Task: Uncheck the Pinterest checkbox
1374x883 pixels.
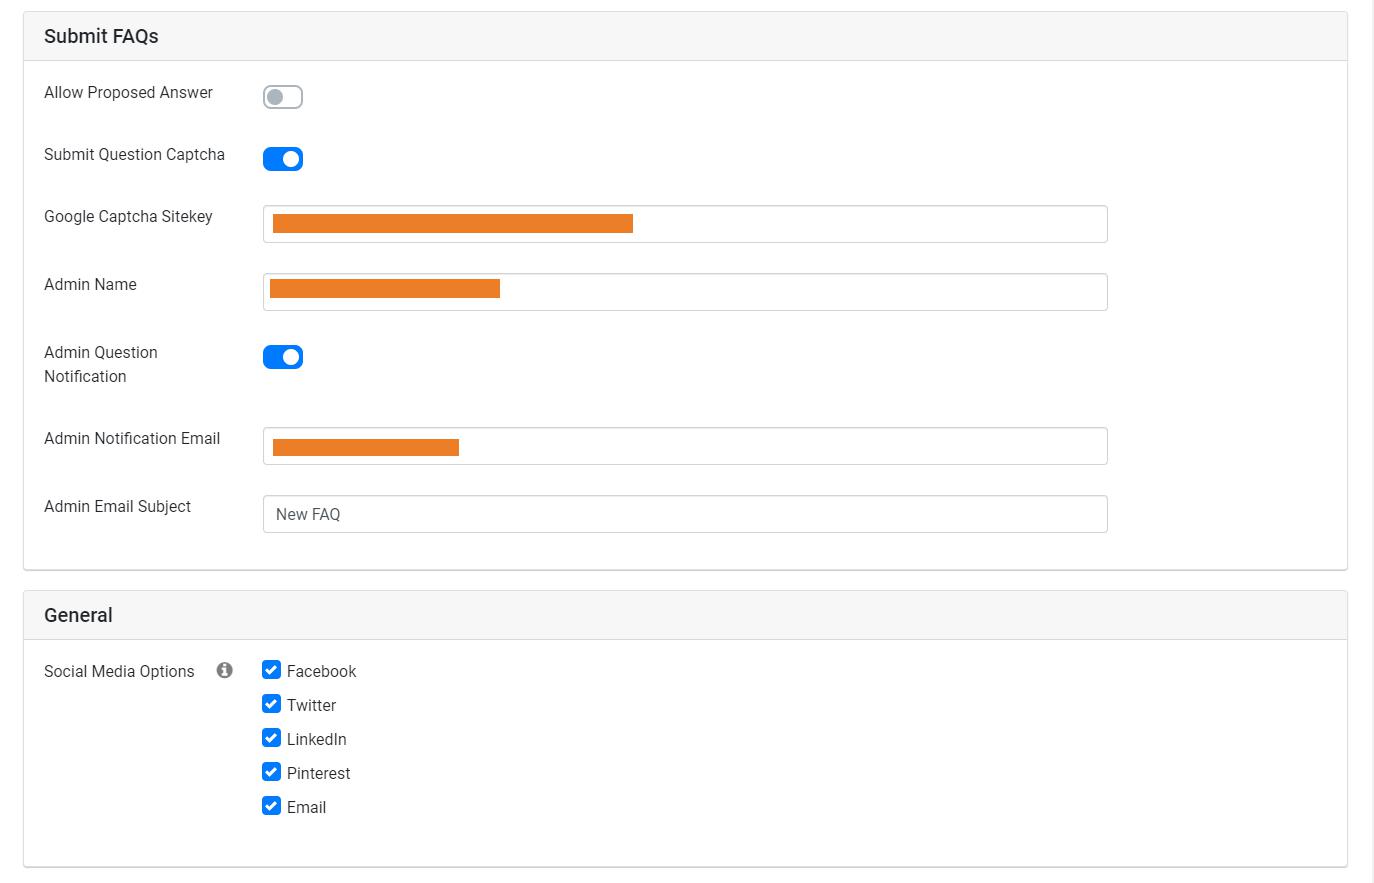Action: [x=271, y=772]
